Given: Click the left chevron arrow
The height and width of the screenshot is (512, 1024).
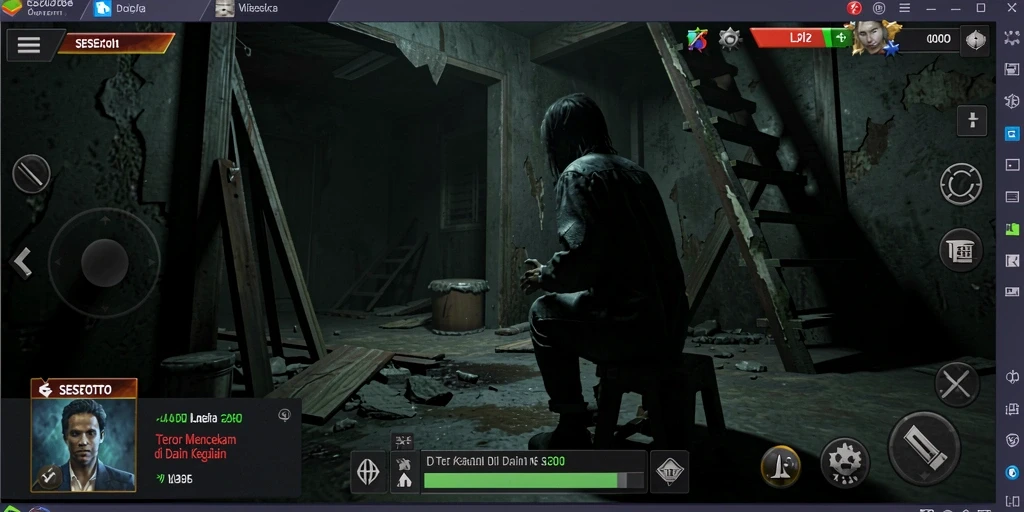Looking at the screenshot, I should pyautogui.click(x=22, y=263).
